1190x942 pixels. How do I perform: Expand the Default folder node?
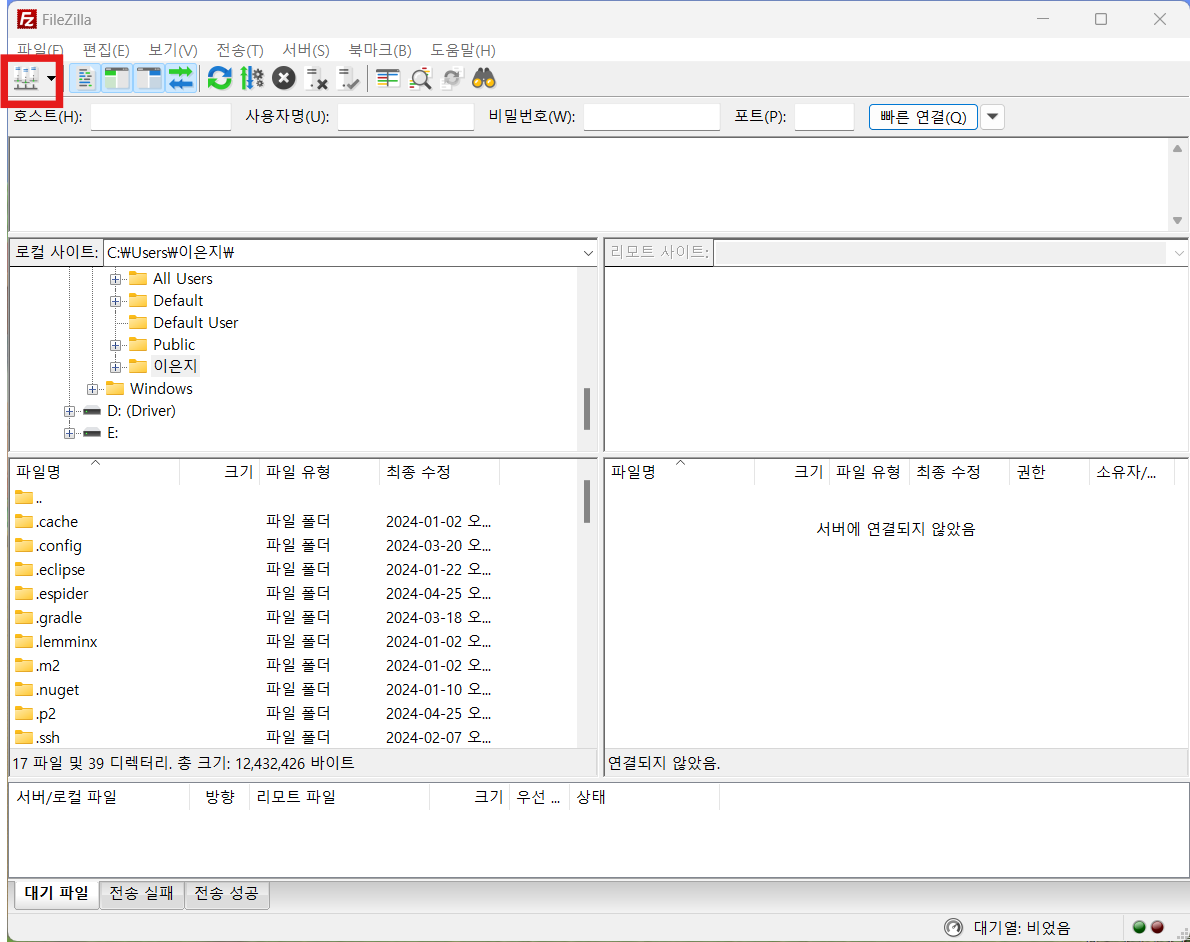115,301
